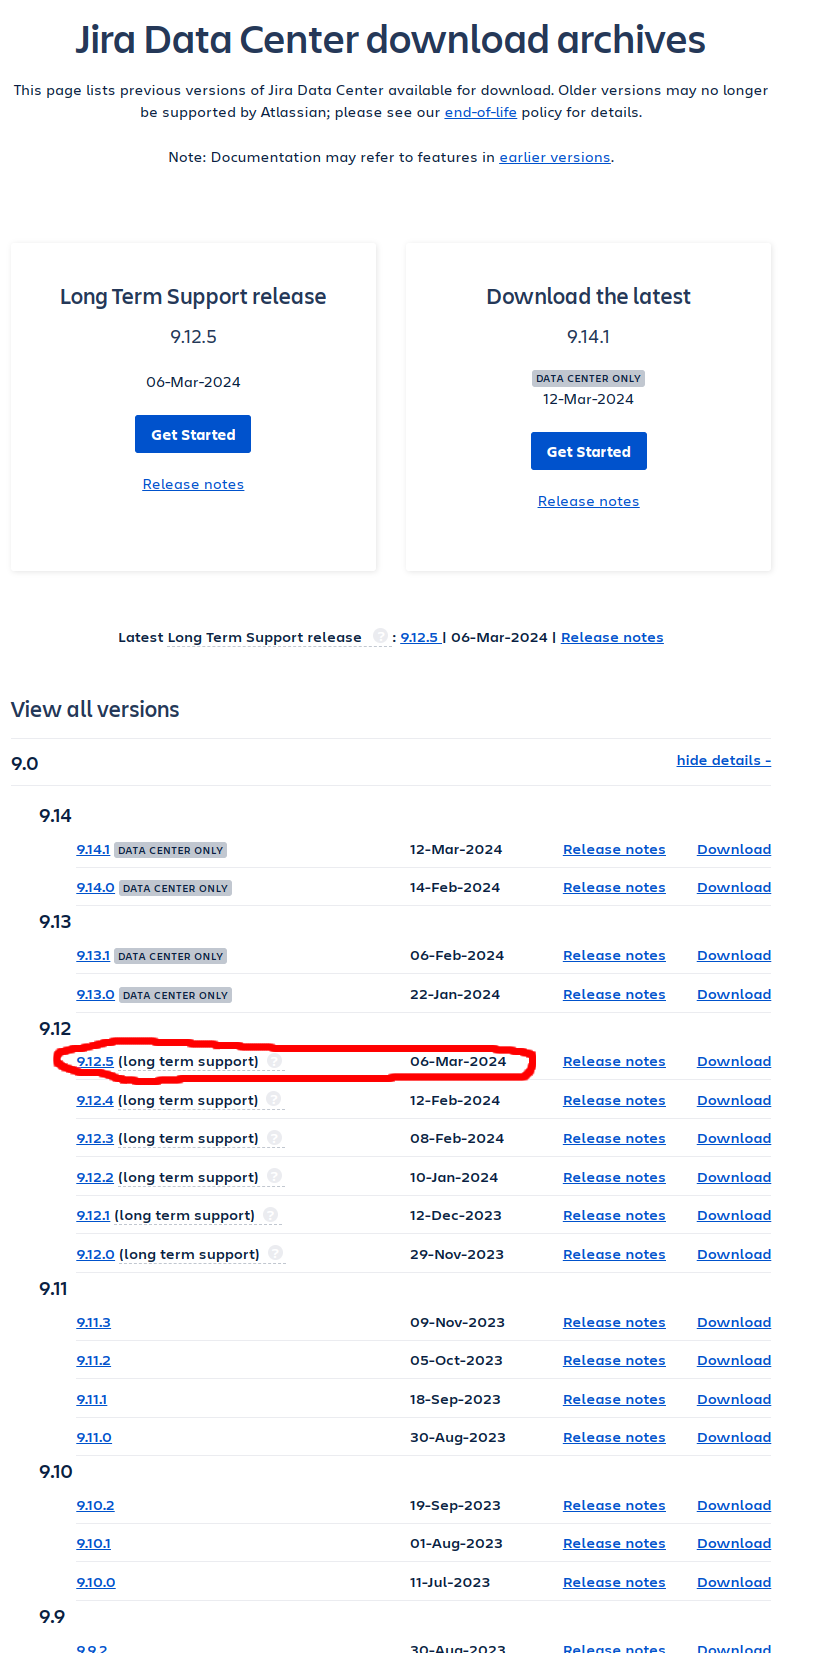The height and width of the screenshot is (1653, 830).
Task: Download version 9.12.2
Action: coord(734,1177)
